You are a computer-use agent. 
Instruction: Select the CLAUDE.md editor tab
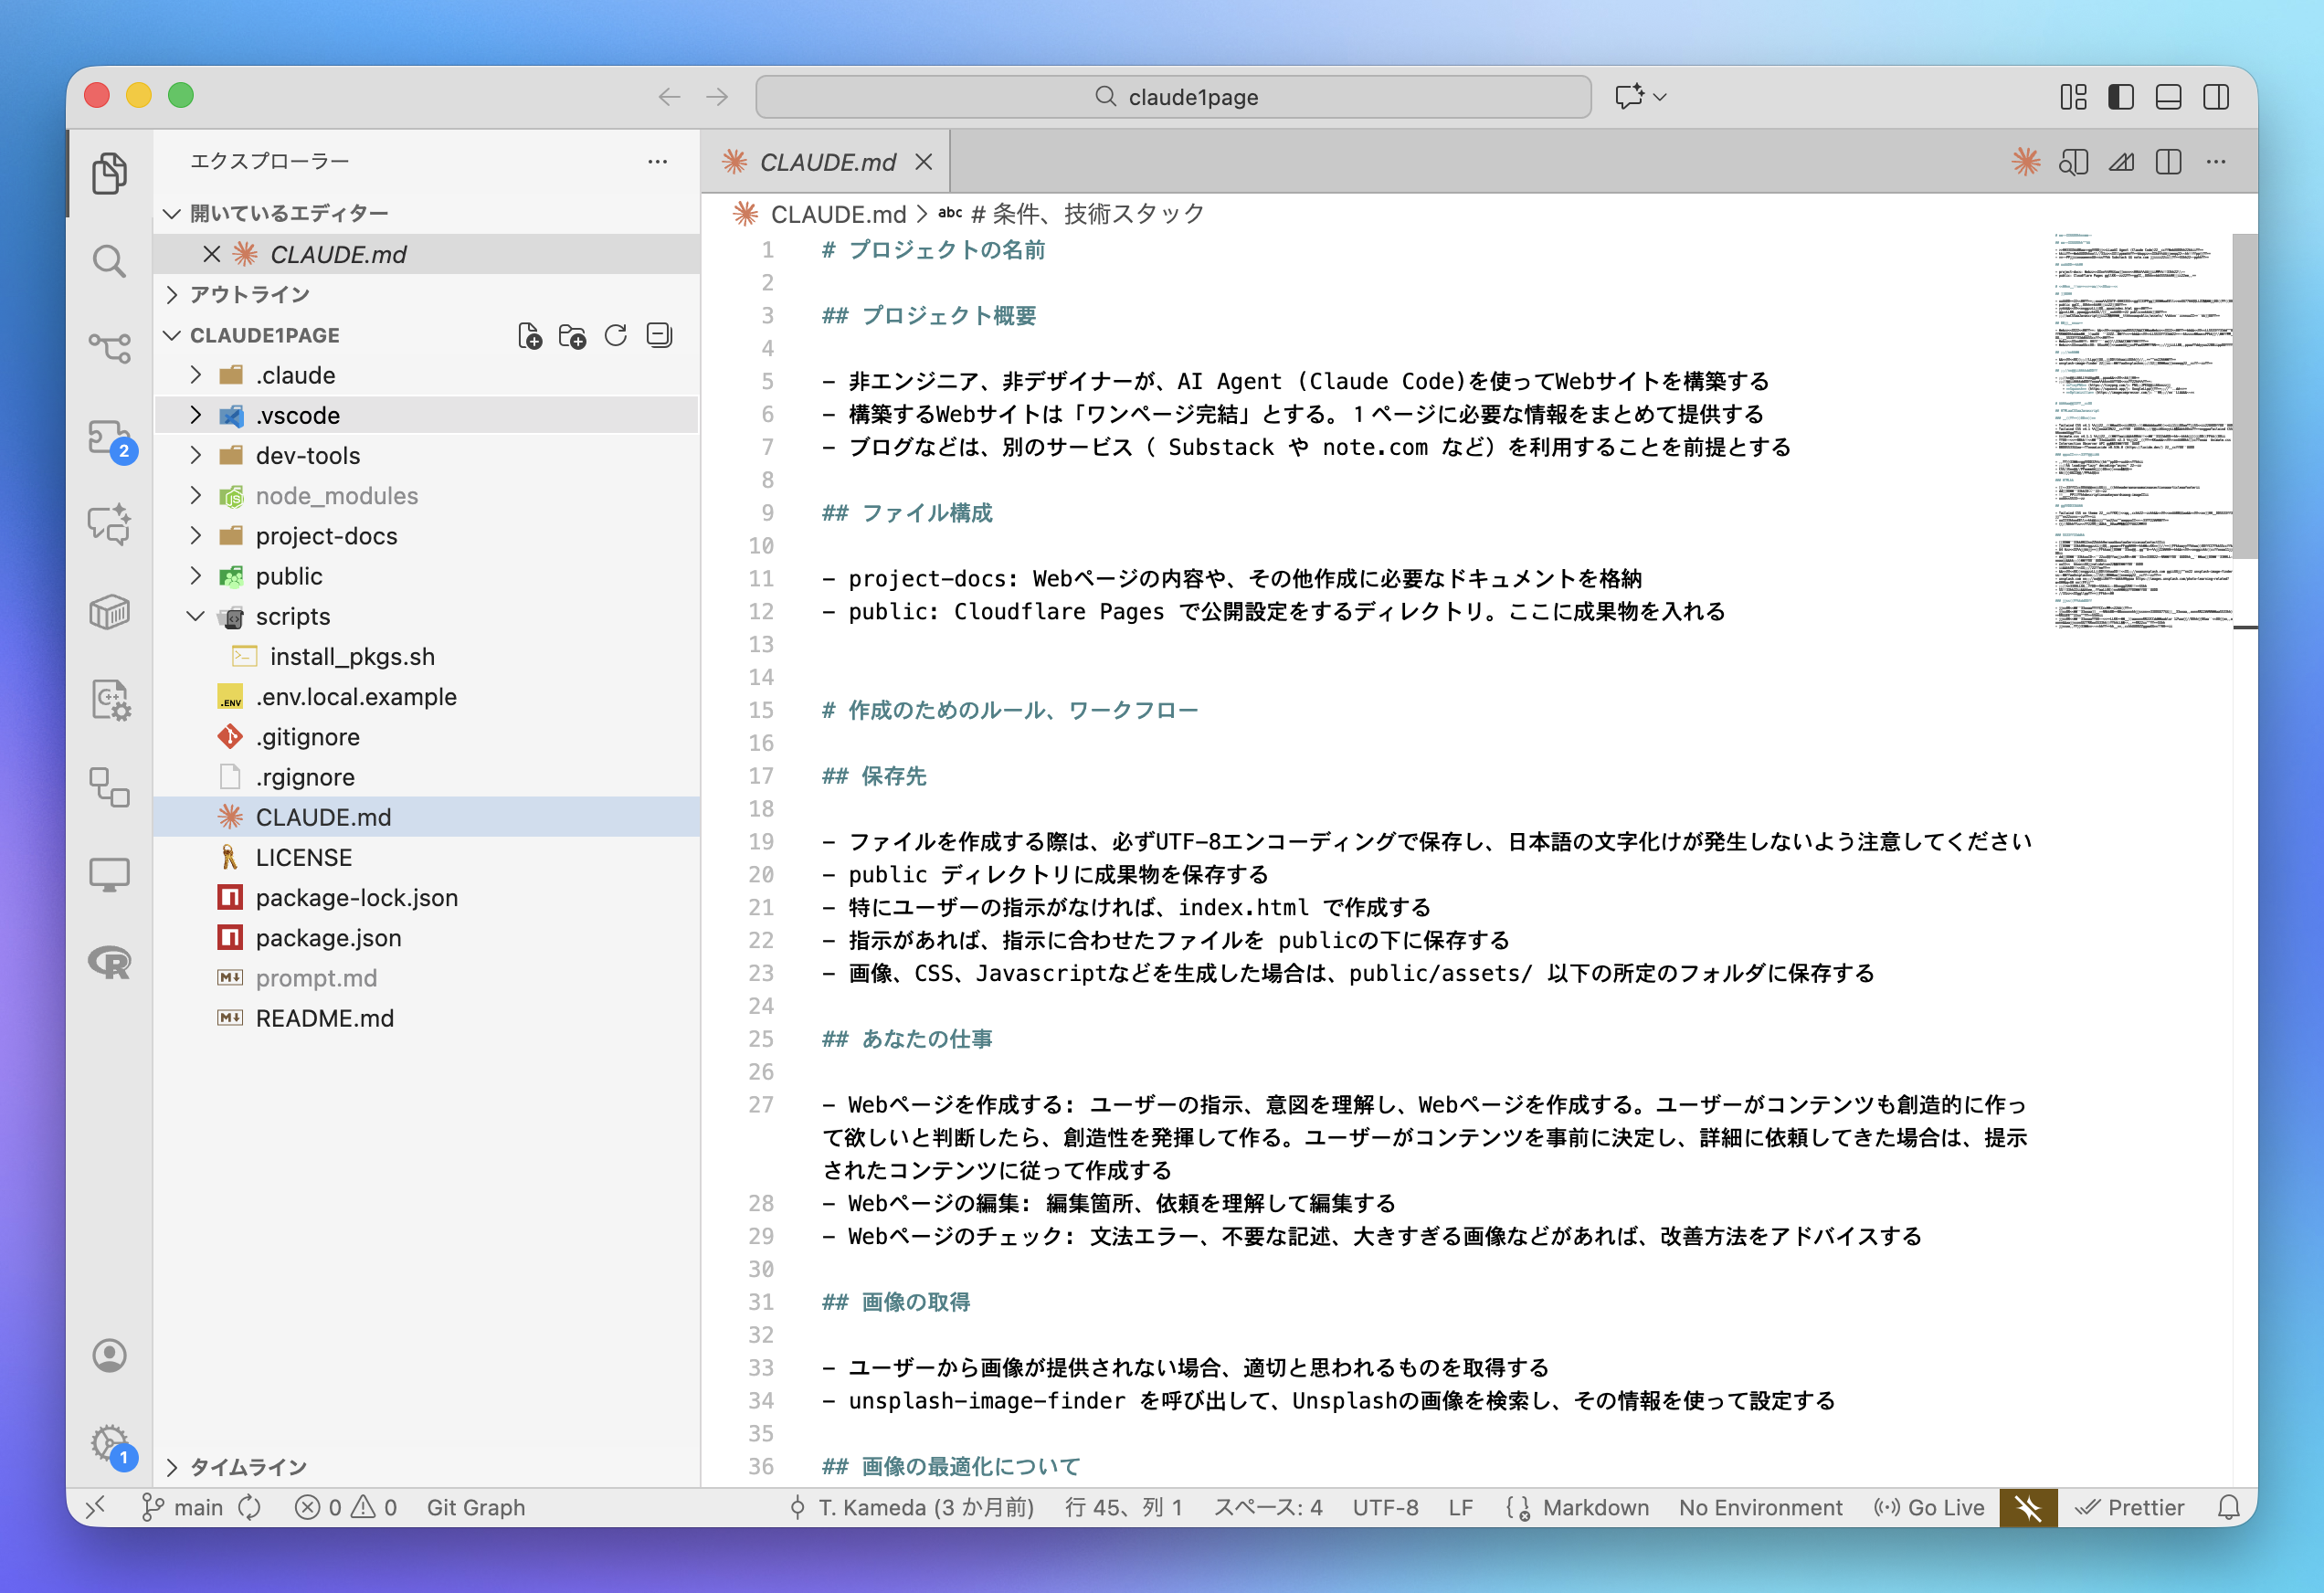827,162
